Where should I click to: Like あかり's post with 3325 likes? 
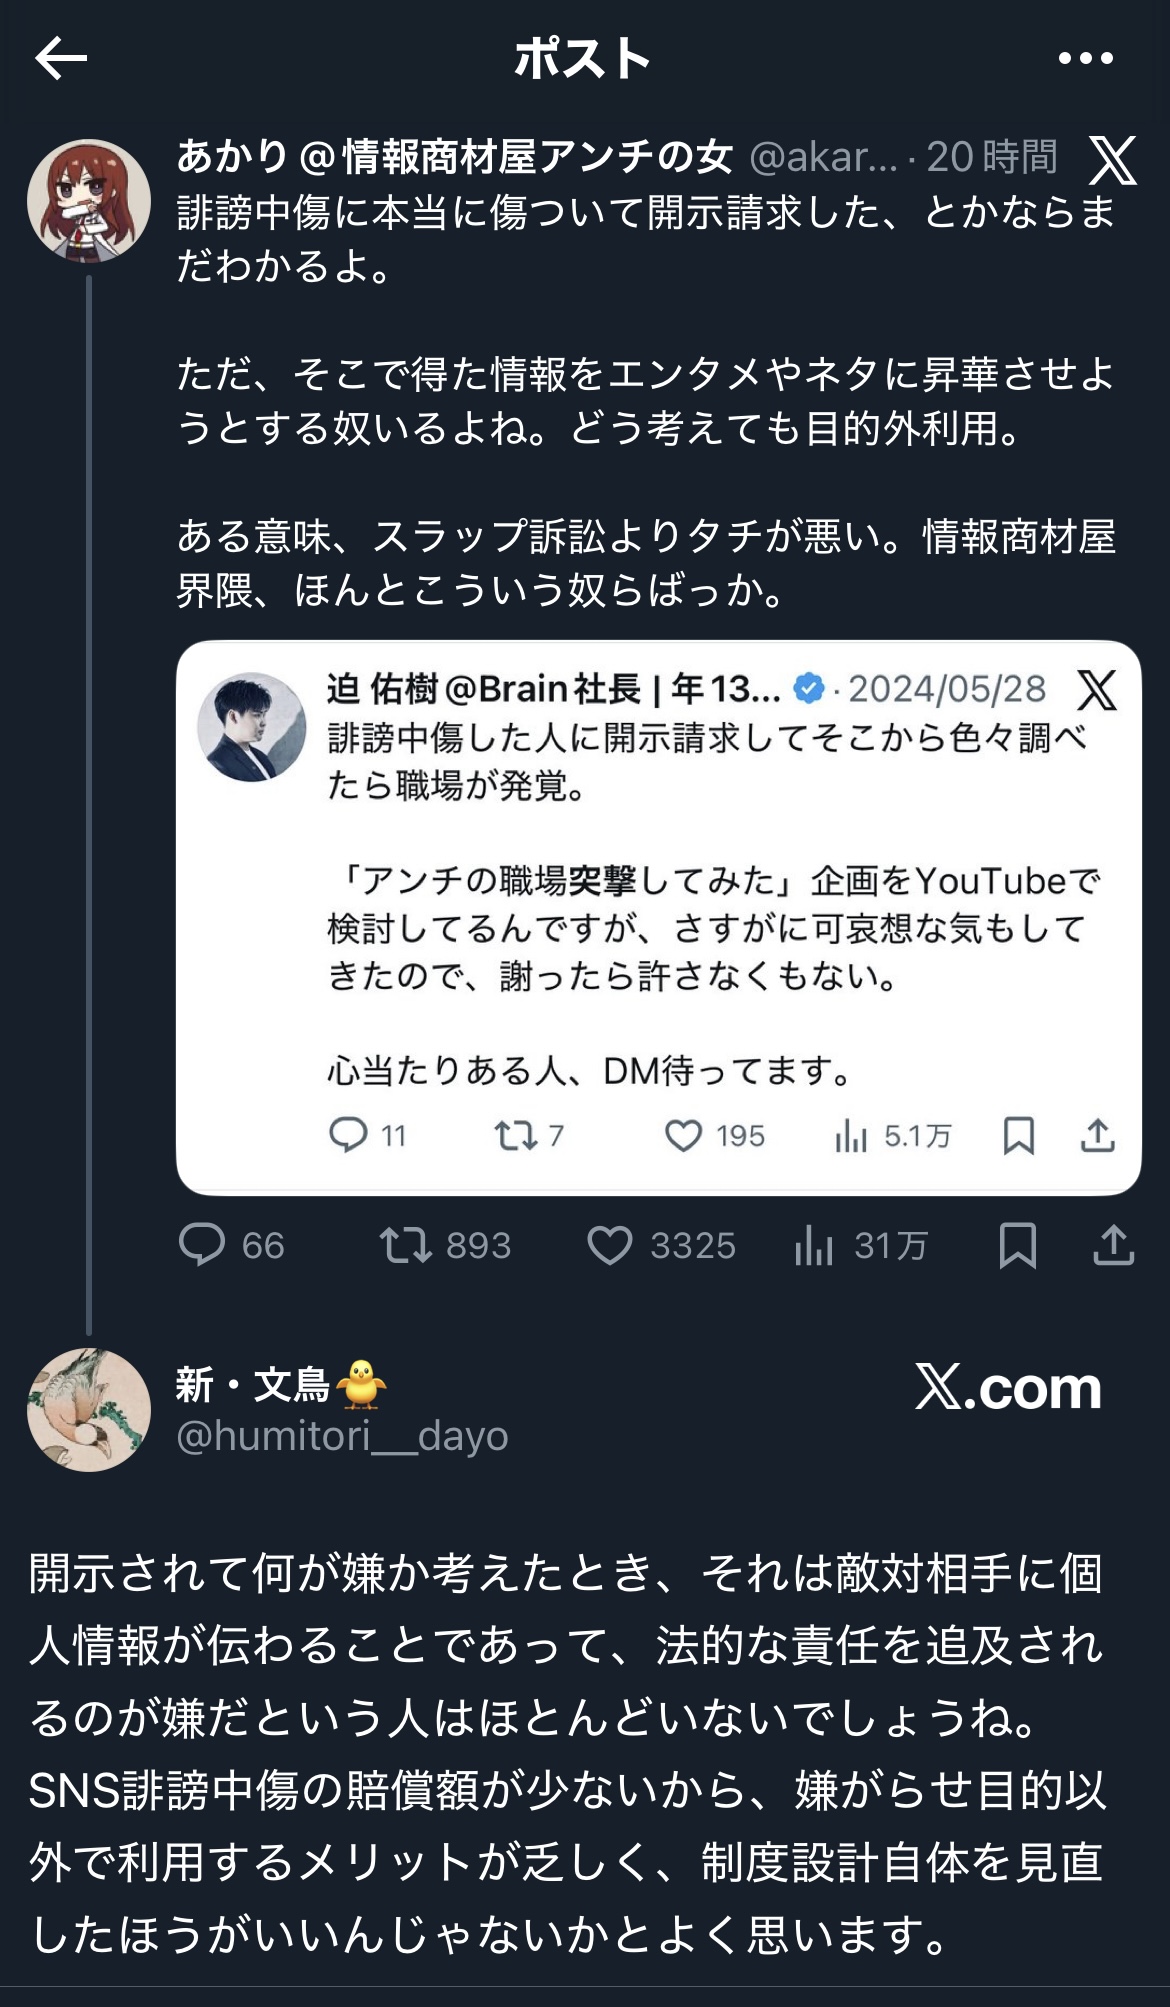pyautogui.click(x=610, y=1246)
